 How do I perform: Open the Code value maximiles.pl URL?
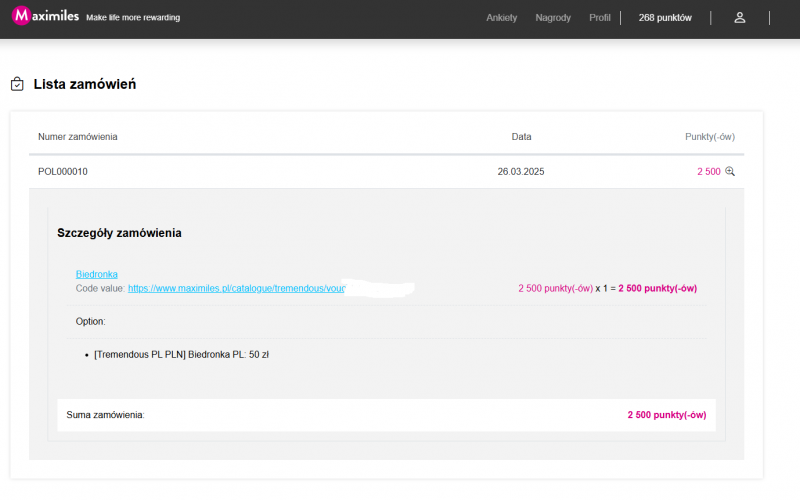point(236,288)
